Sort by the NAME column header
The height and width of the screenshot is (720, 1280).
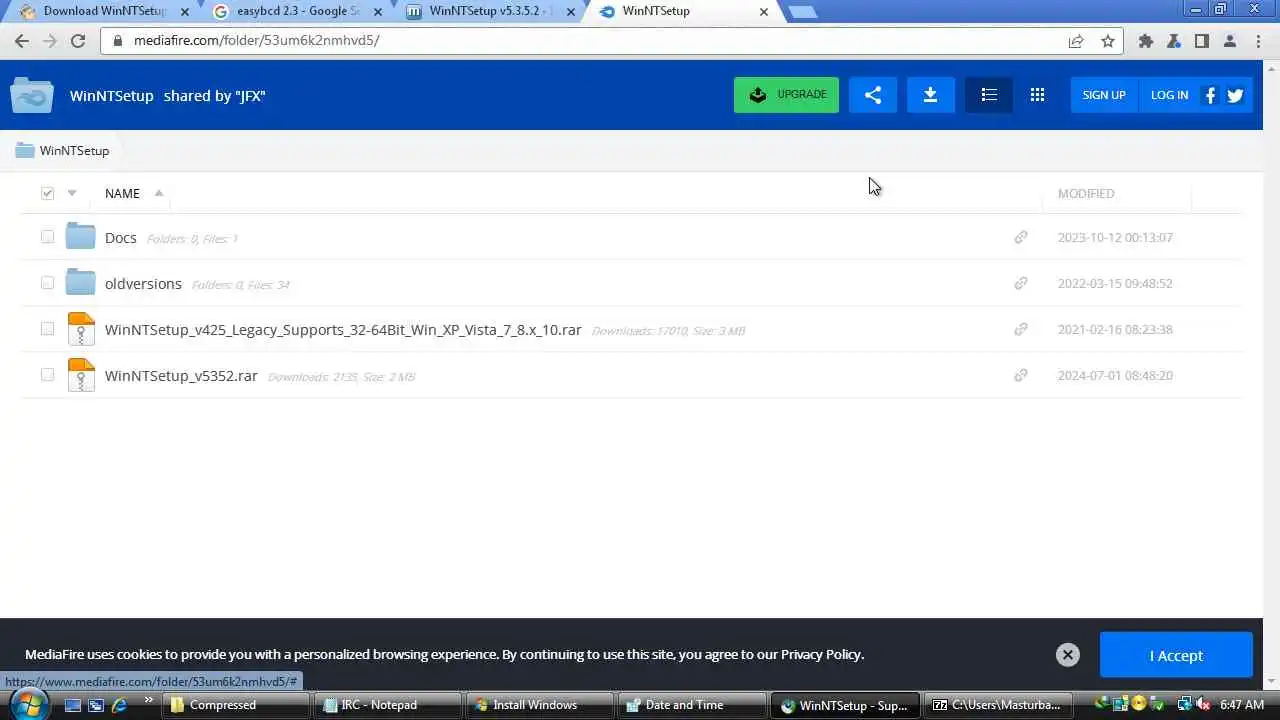(122, 194)
